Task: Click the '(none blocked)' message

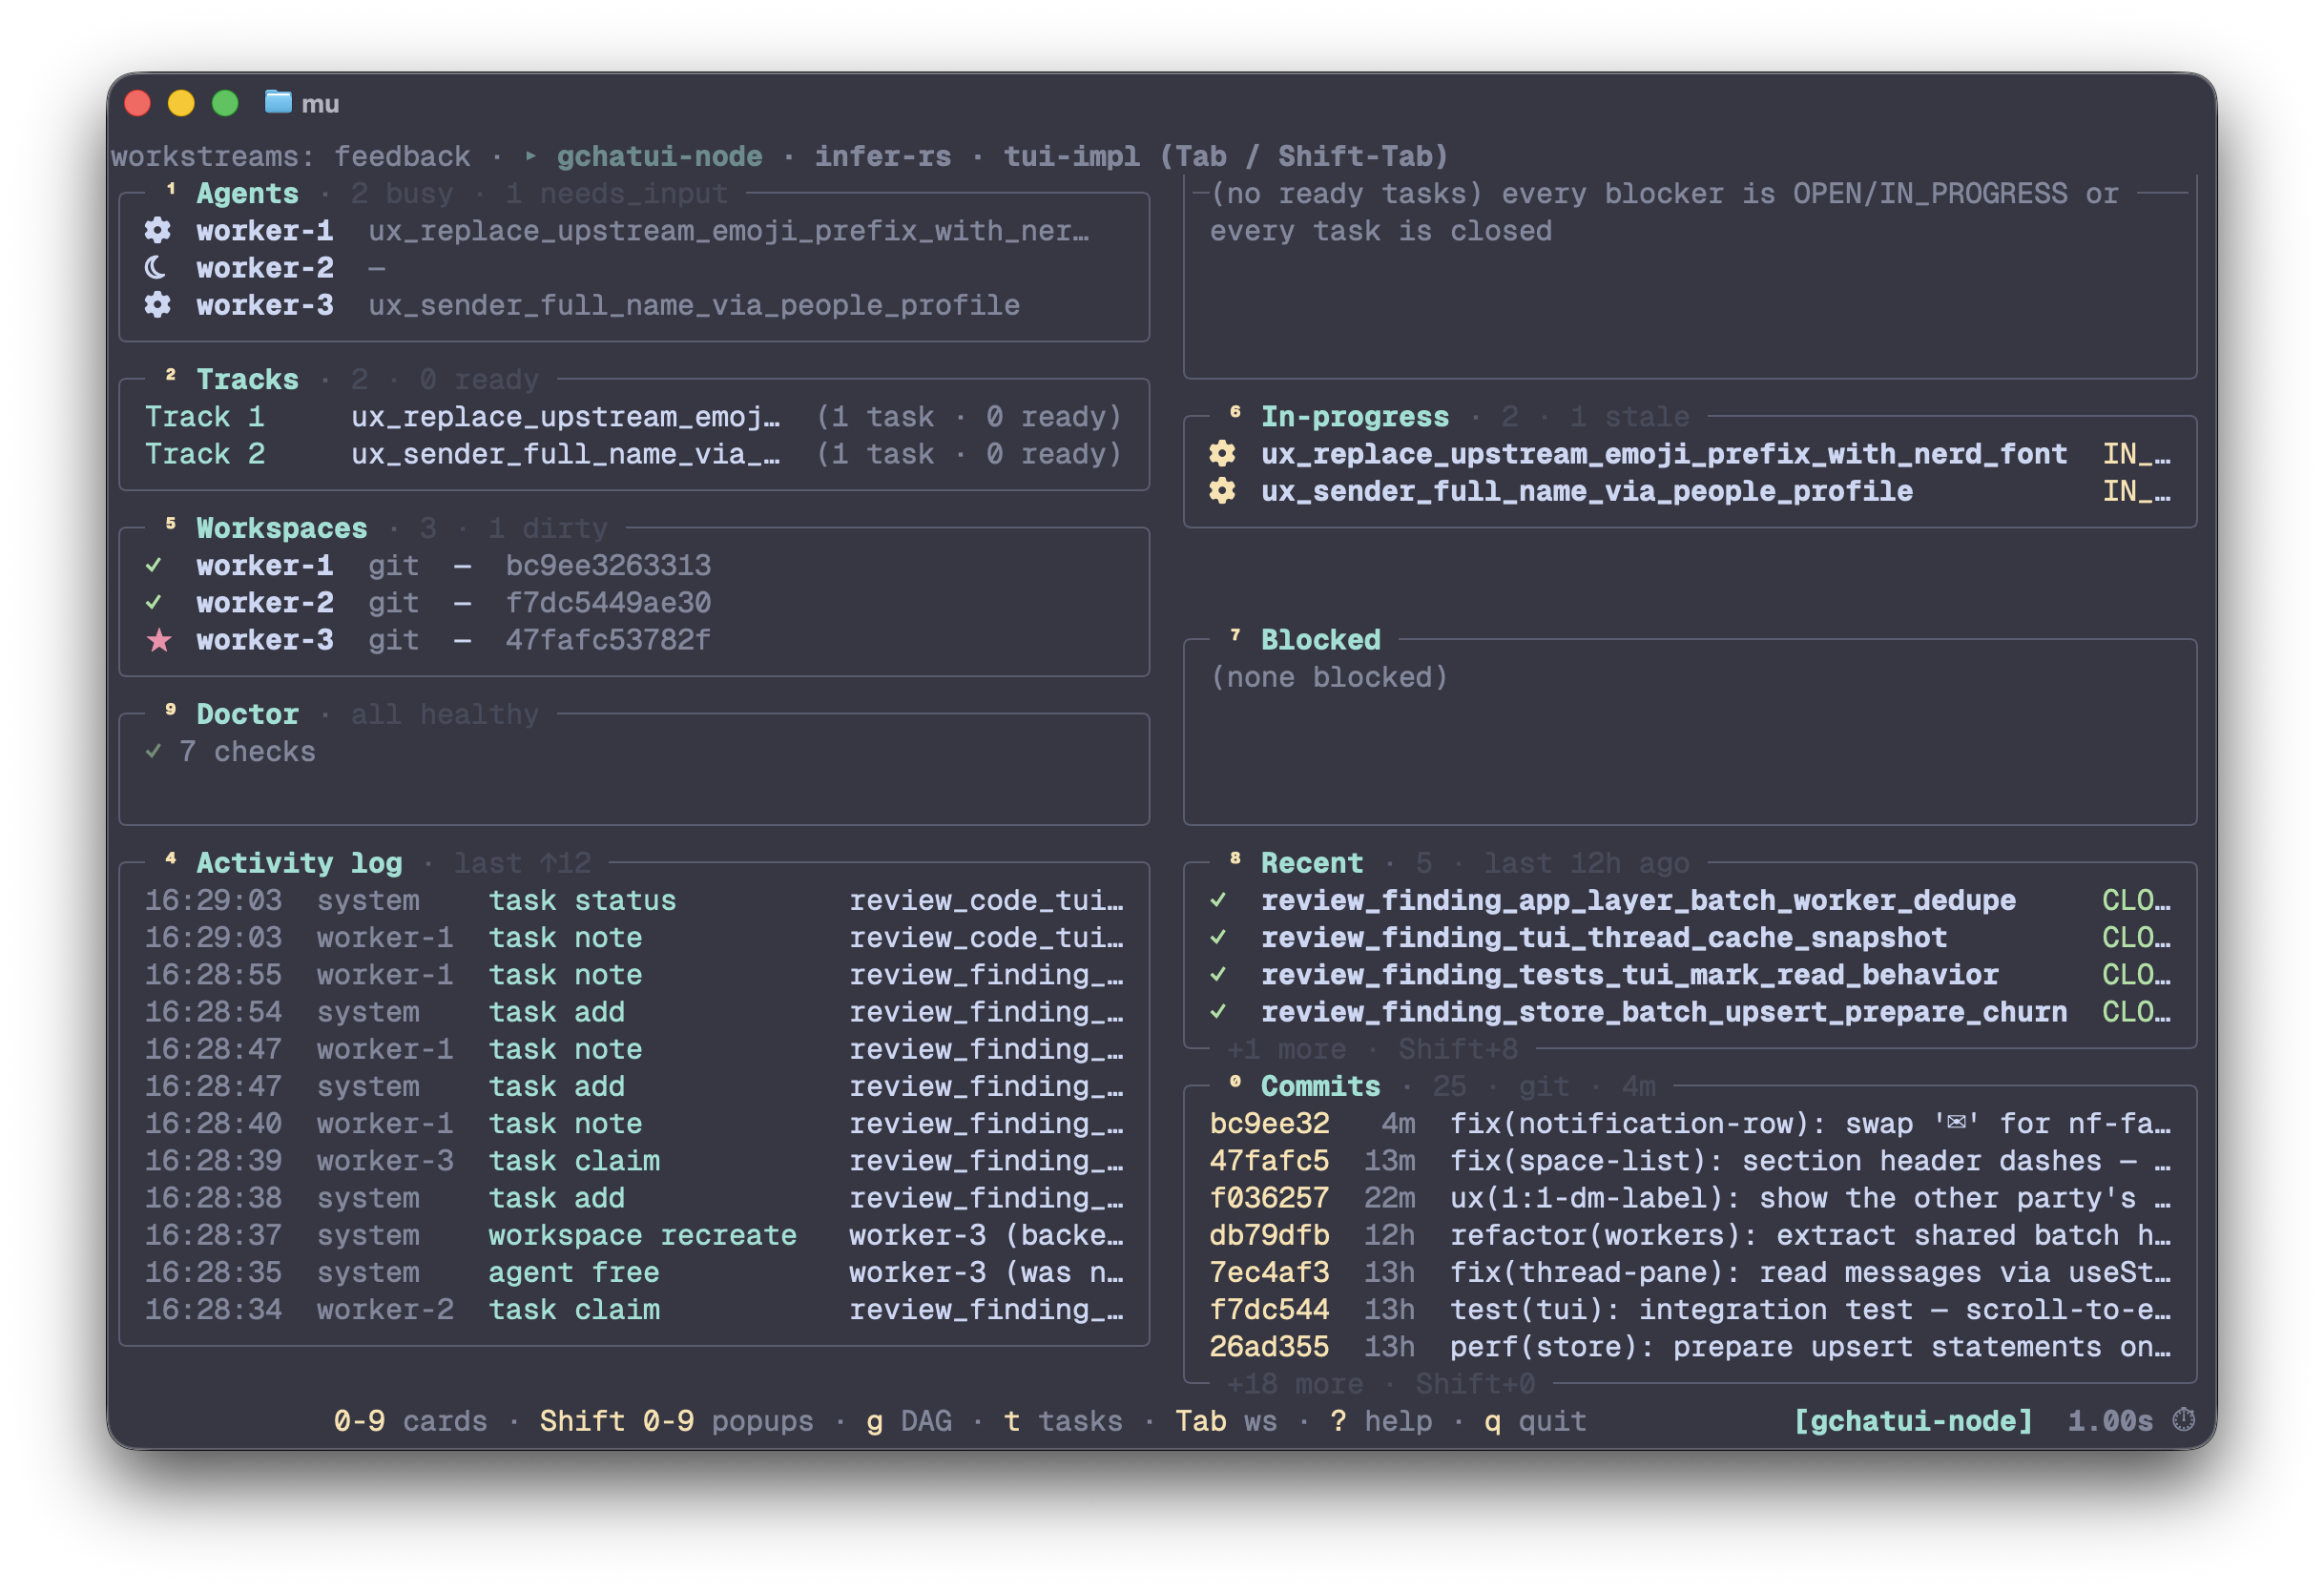Action: click(1329, 678)
